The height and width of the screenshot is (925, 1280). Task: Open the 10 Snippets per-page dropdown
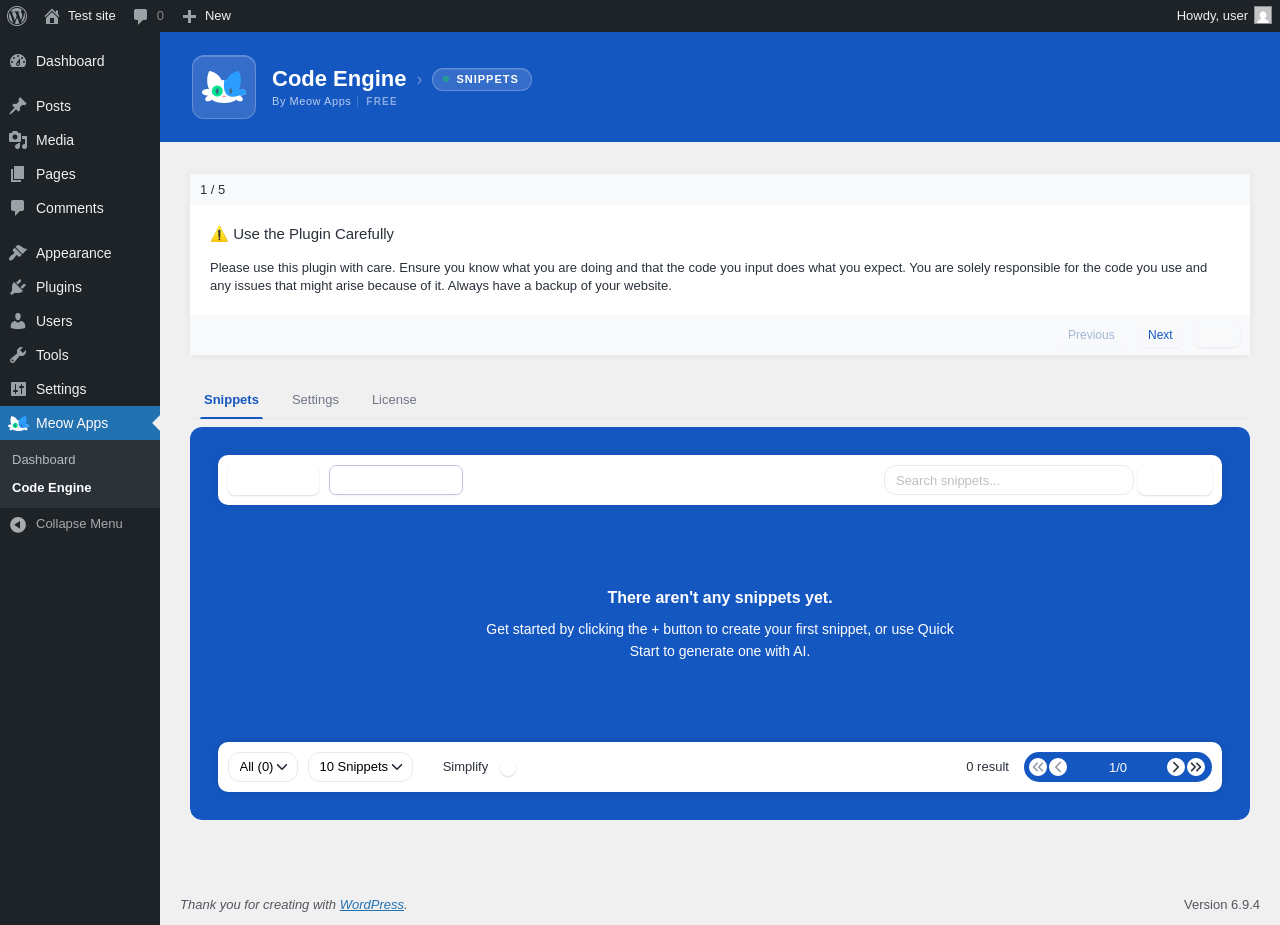point(360,767)
